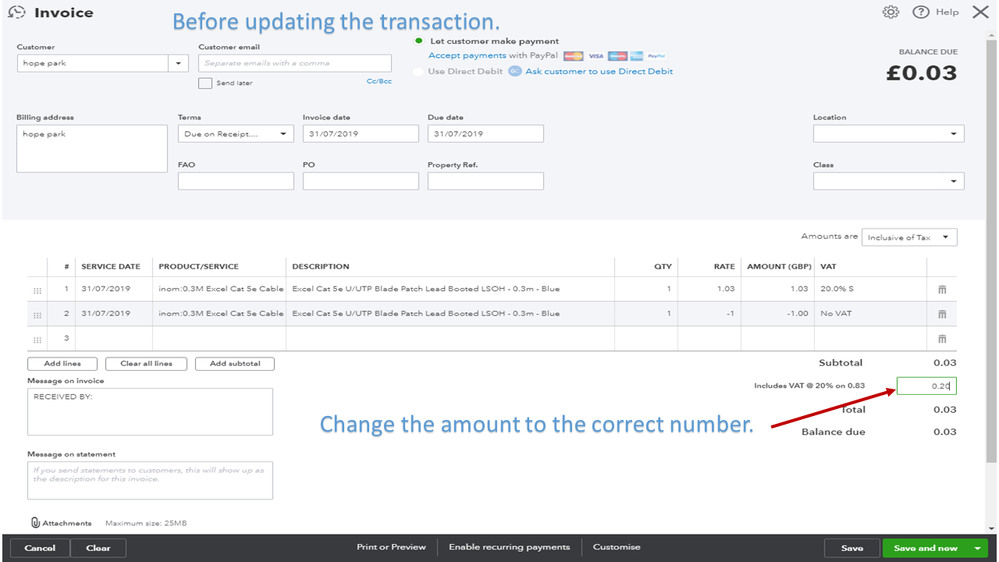The height and width of the screenshot is (562, 999).
Task: Click the 20.0% S VAT cell in line 1
Action: (x=870, y=289)
